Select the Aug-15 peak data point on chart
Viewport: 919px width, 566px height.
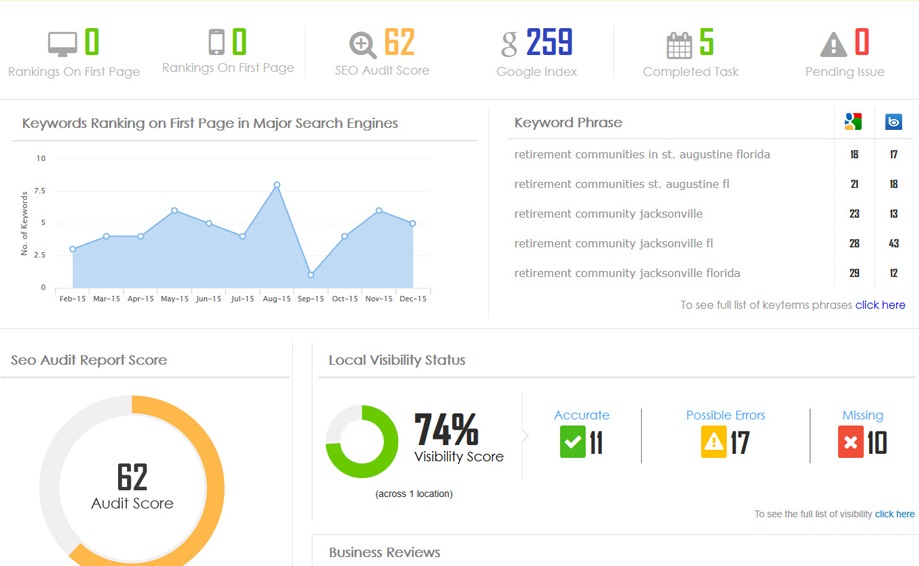tap(277, 185)
